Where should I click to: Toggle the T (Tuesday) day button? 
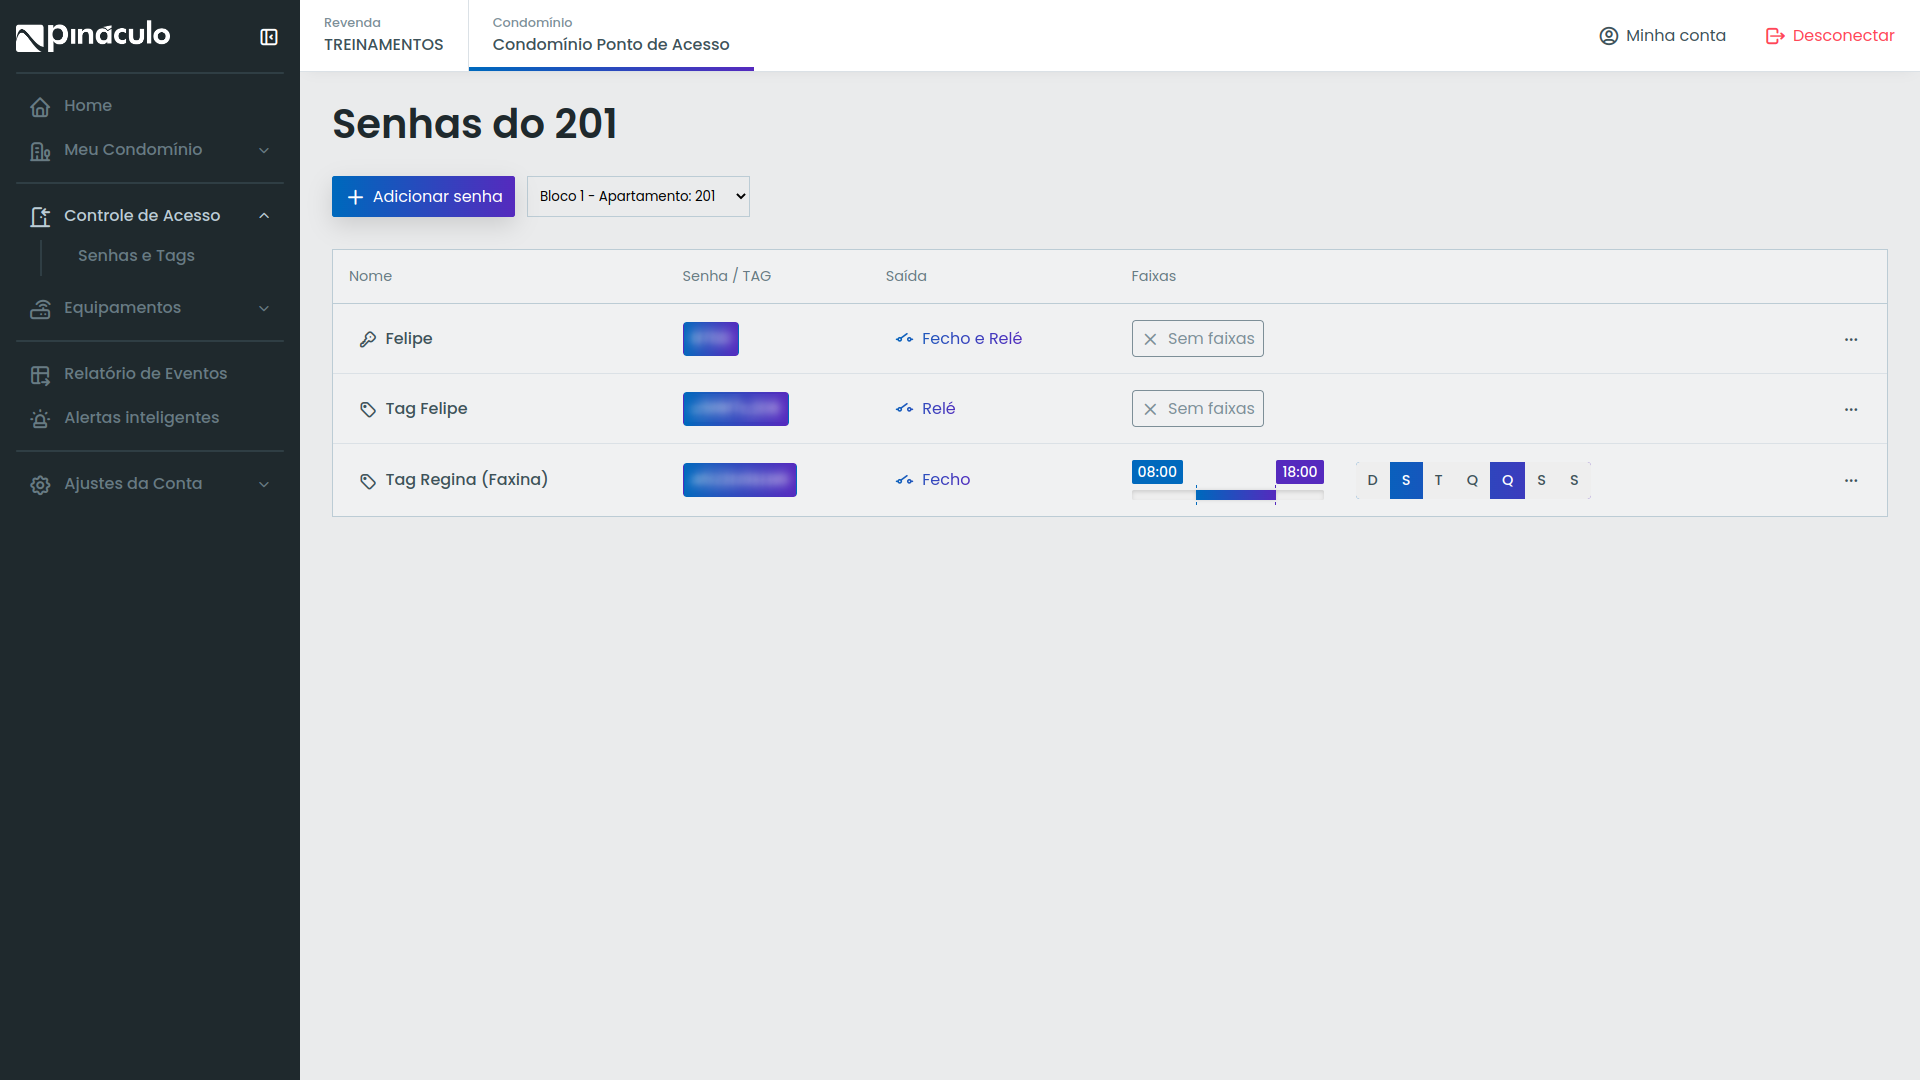click(1439, 481)
